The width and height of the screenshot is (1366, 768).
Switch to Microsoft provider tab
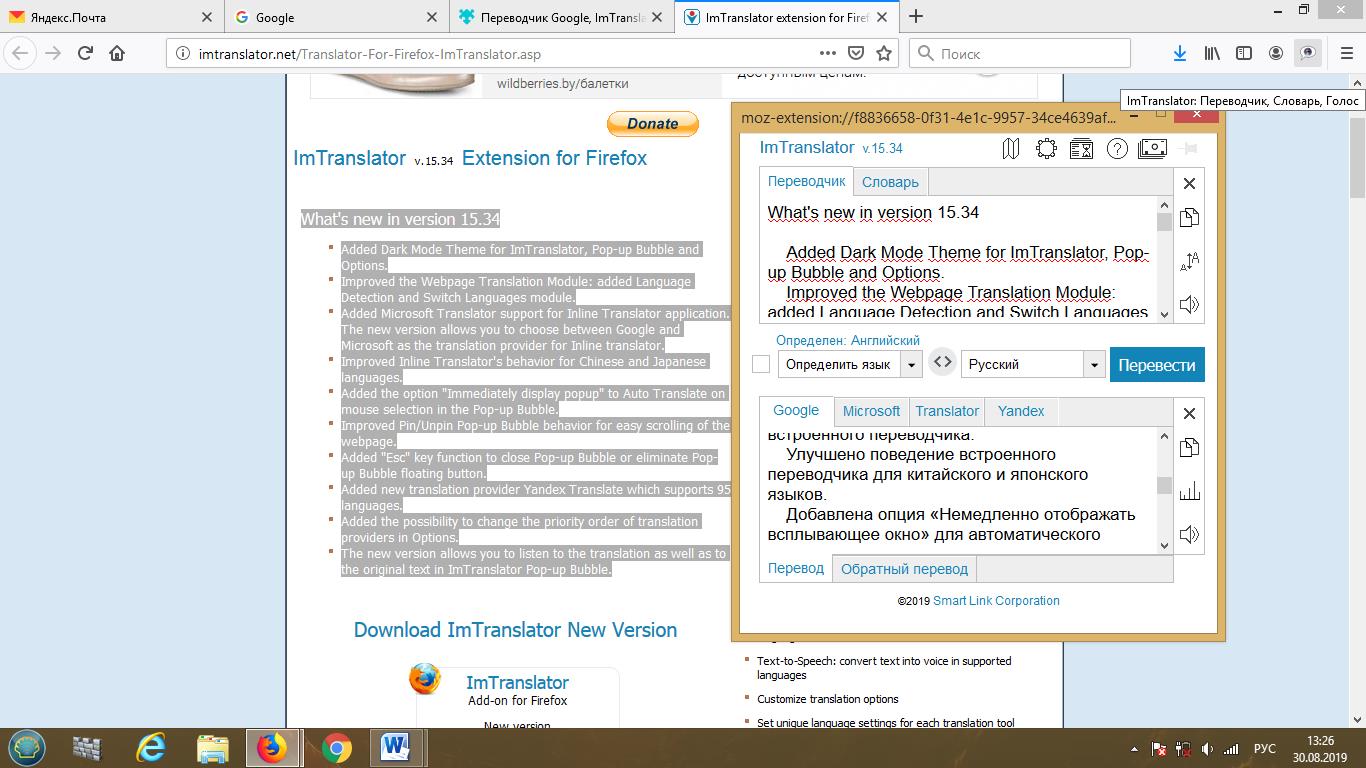871,411
